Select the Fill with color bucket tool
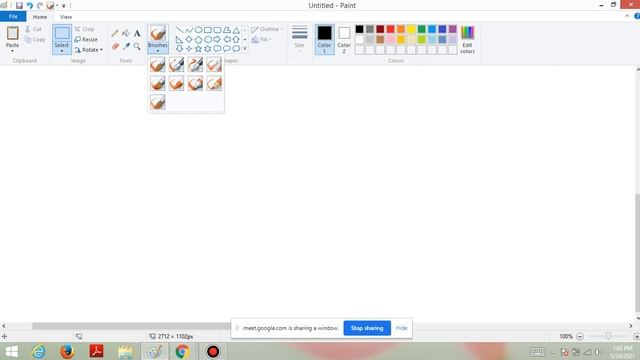 (126, 33)
